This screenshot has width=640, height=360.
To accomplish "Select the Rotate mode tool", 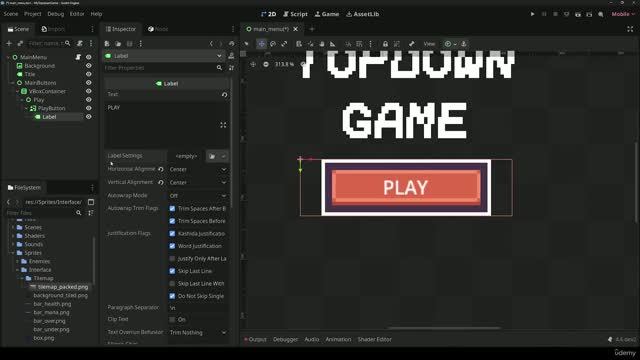I will 273,44.
